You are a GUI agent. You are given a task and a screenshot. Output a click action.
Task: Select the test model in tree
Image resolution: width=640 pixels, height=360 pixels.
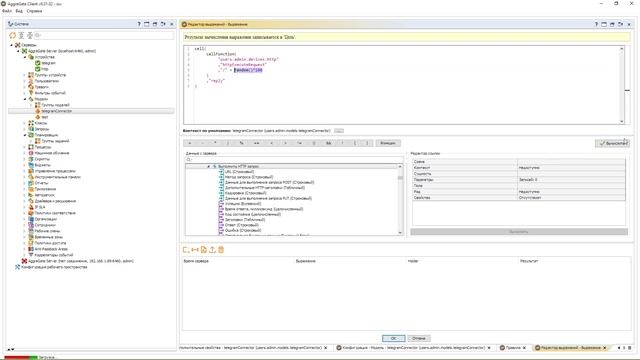(45, 117)
